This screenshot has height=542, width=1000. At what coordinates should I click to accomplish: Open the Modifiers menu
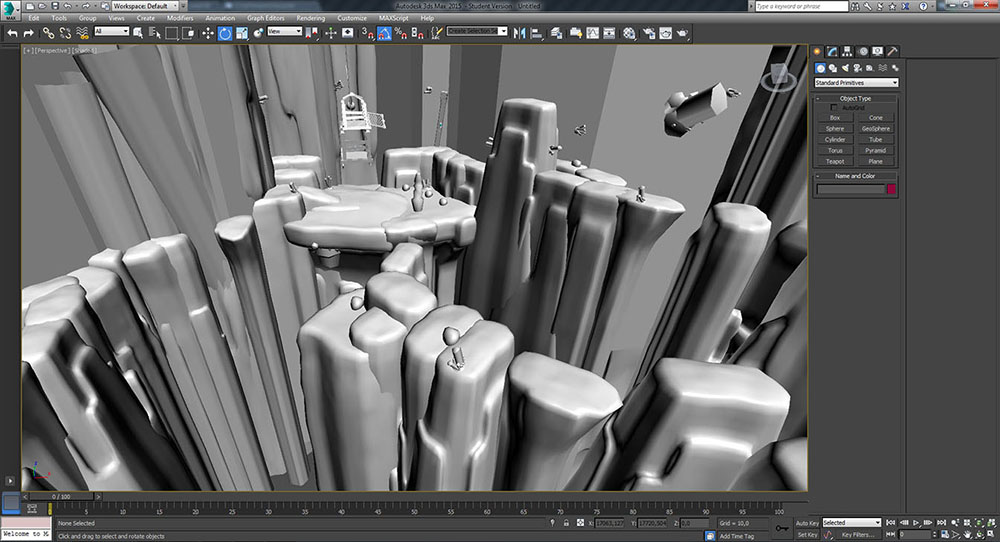tap(180, 18)
